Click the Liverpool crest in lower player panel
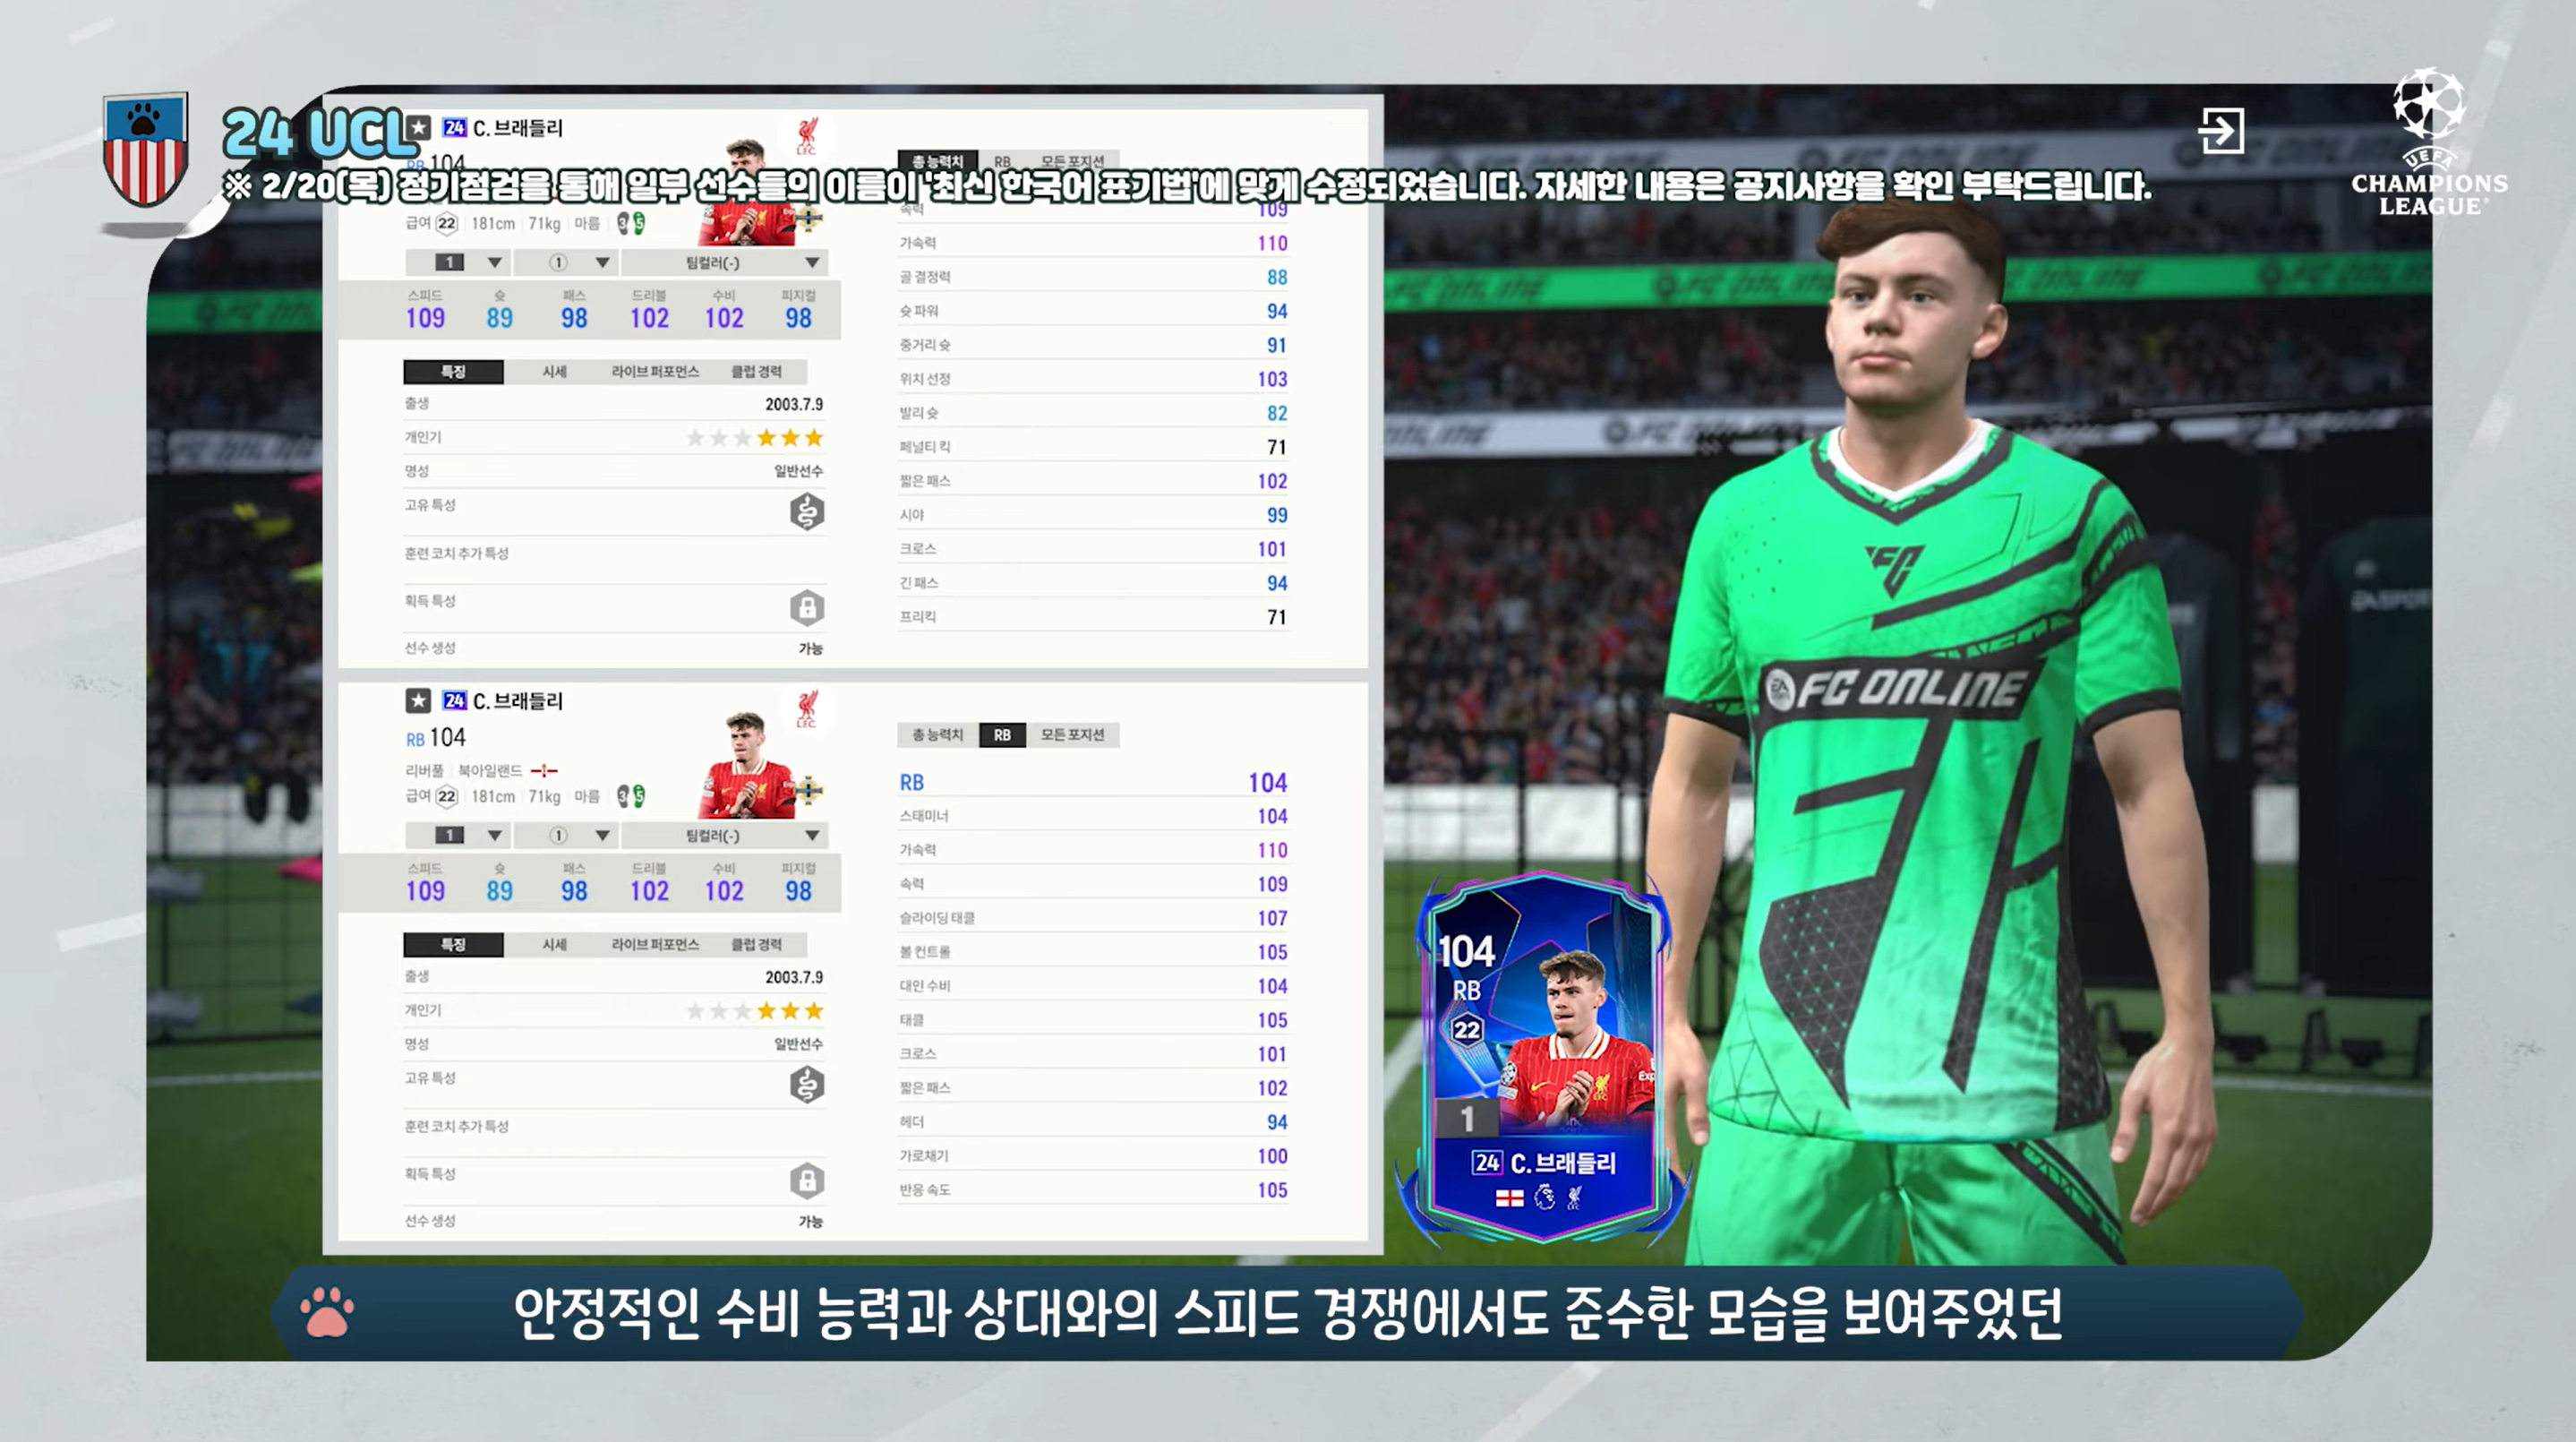The image size is (2576, 1442). click(x=807, y=708)
